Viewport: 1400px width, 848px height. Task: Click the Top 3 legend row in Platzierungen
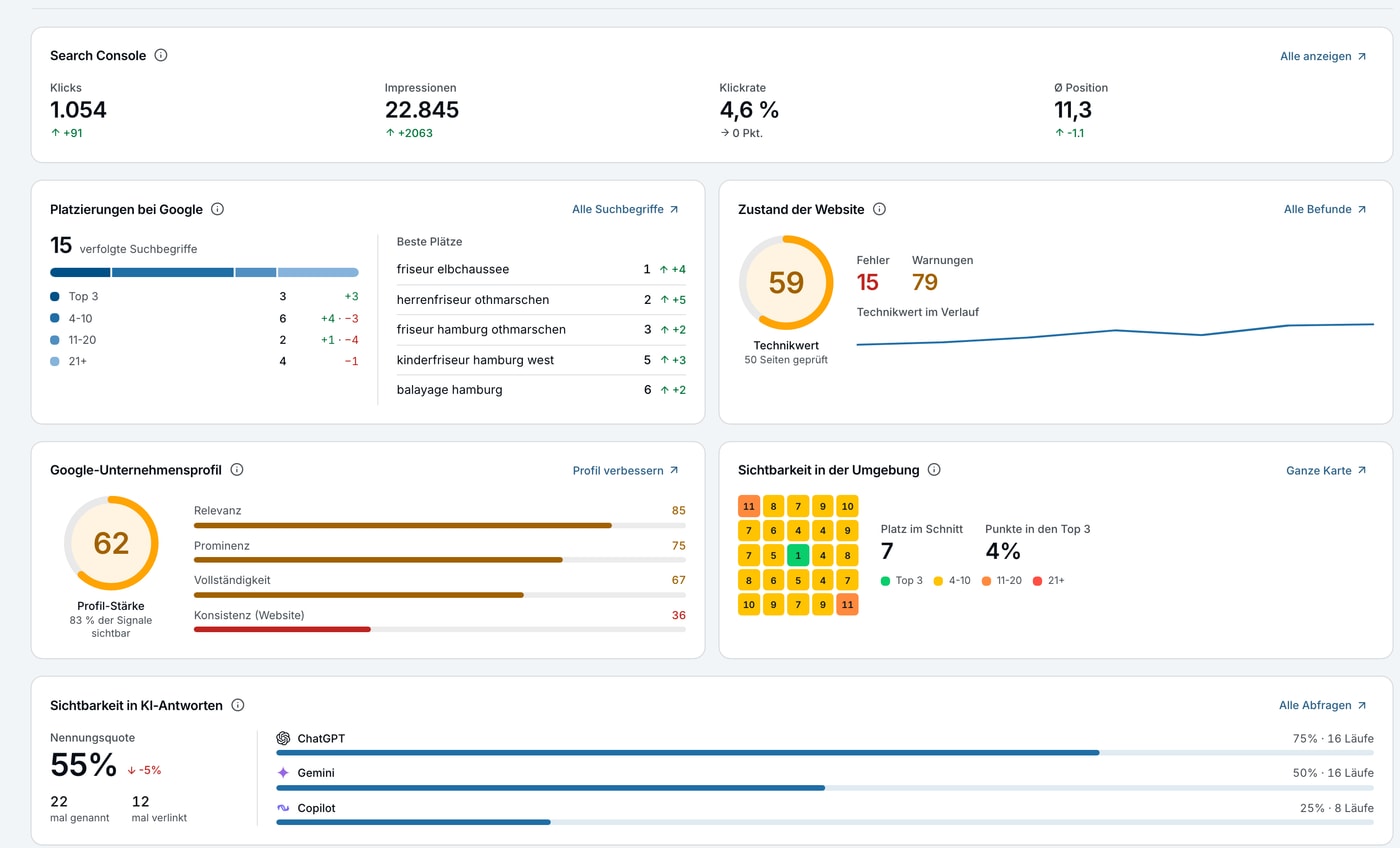coord(204,296)
